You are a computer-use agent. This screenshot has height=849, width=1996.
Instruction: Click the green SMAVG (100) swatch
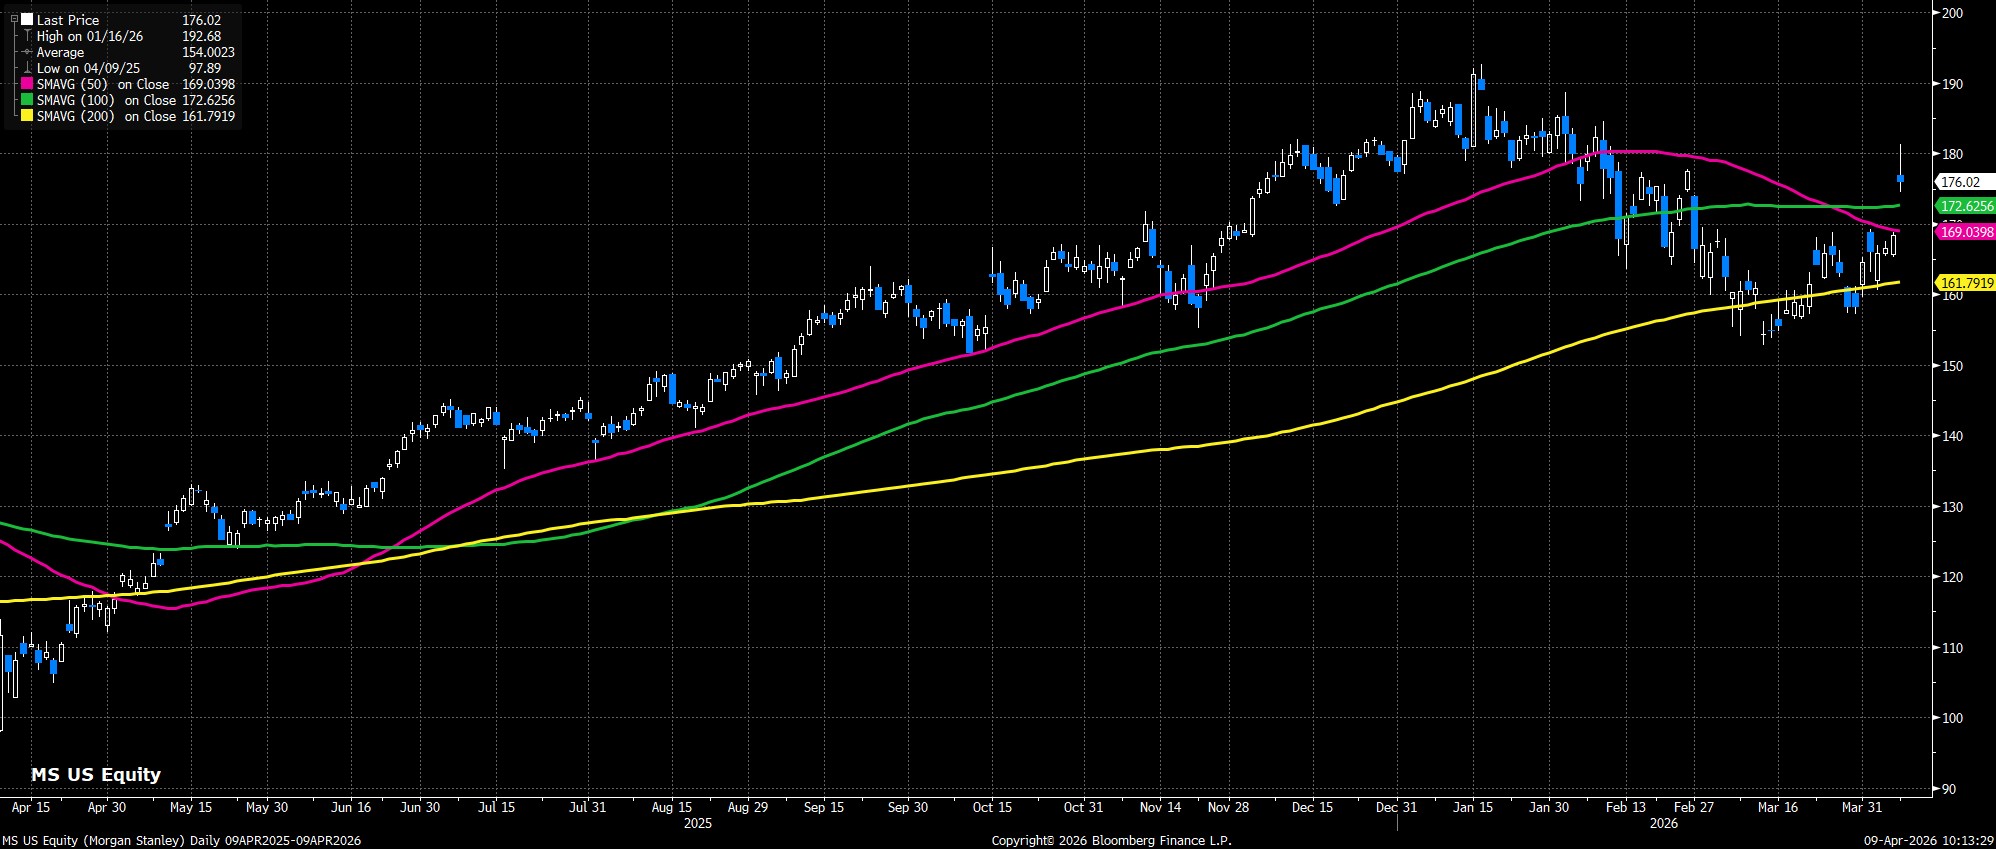[x=27, y=100]
